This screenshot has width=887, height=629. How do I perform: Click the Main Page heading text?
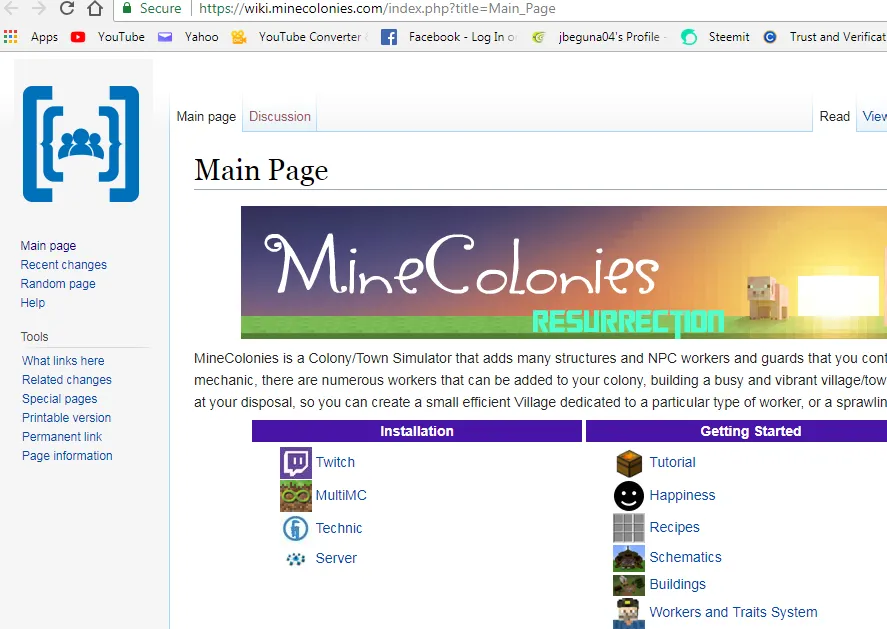tap(261, 170)
